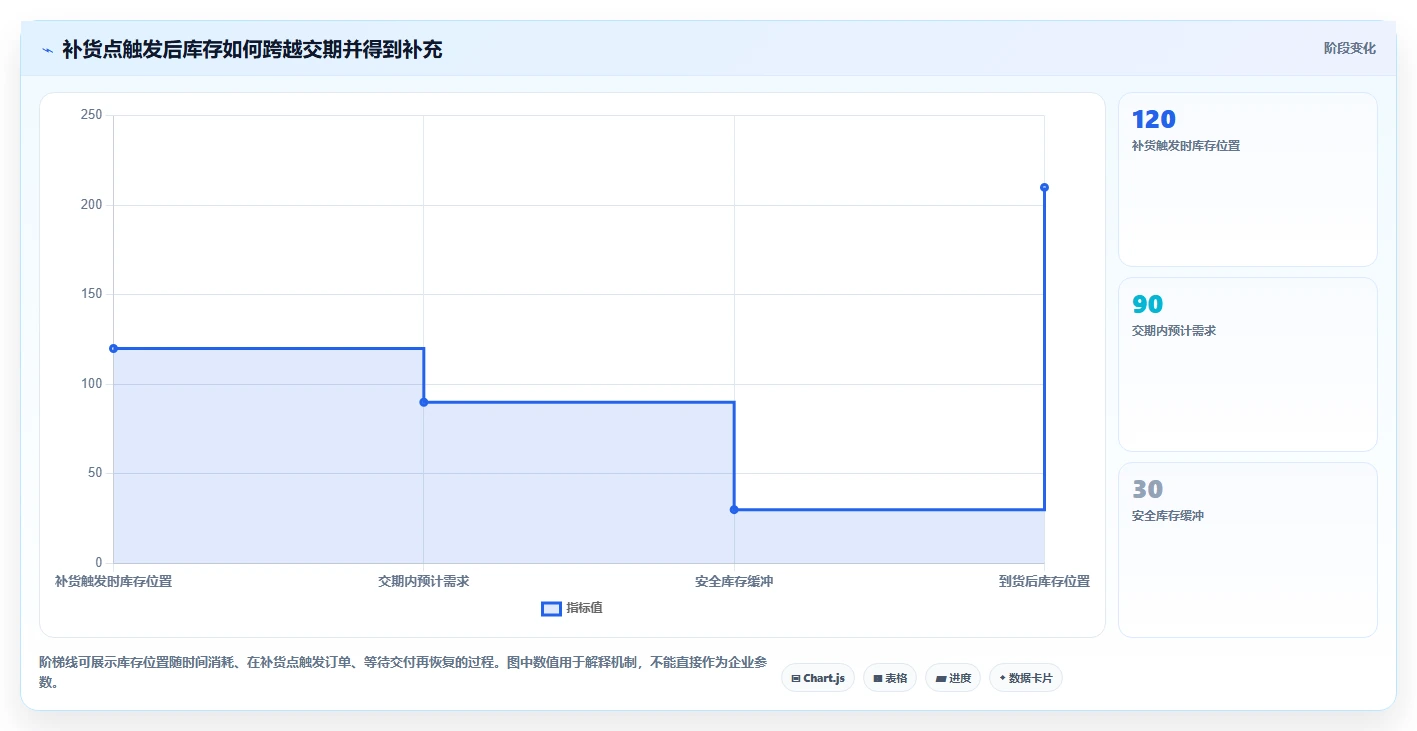Click the card label 补货触发时库存位置

[x=1186, y=146]
